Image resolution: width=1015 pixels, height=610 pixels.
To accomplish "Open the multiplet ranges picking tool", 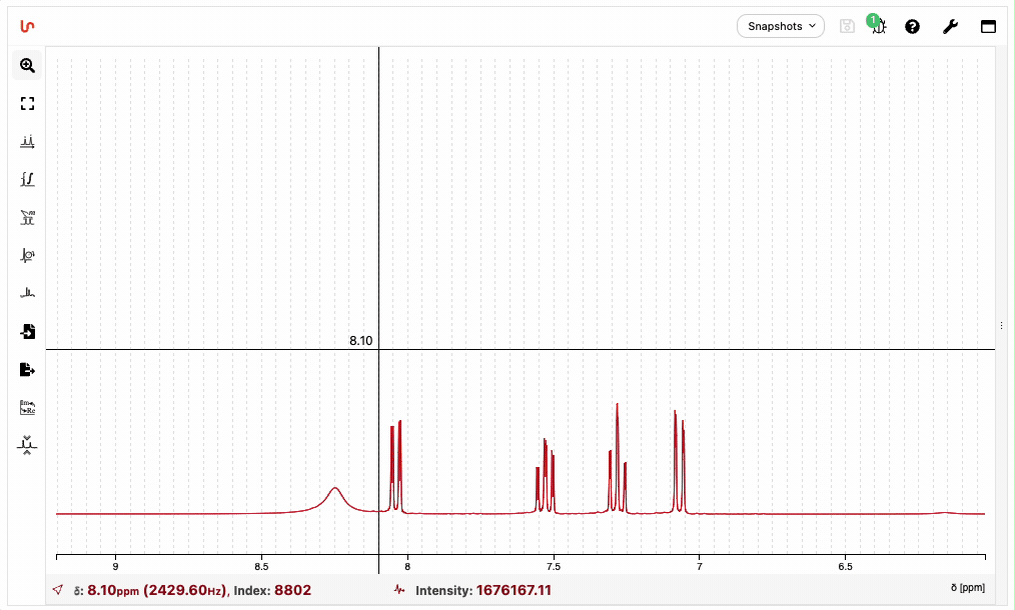I will click(27, 217).
